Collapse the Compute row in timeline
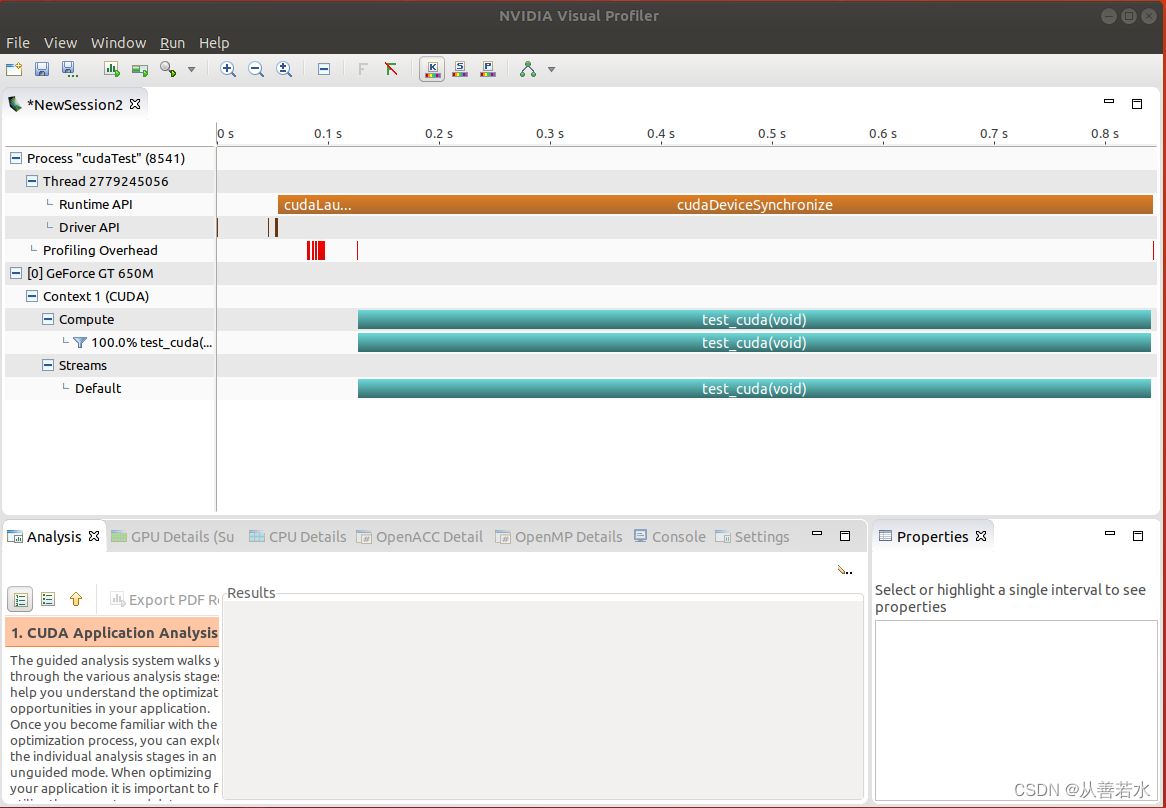 click(47, 319)
